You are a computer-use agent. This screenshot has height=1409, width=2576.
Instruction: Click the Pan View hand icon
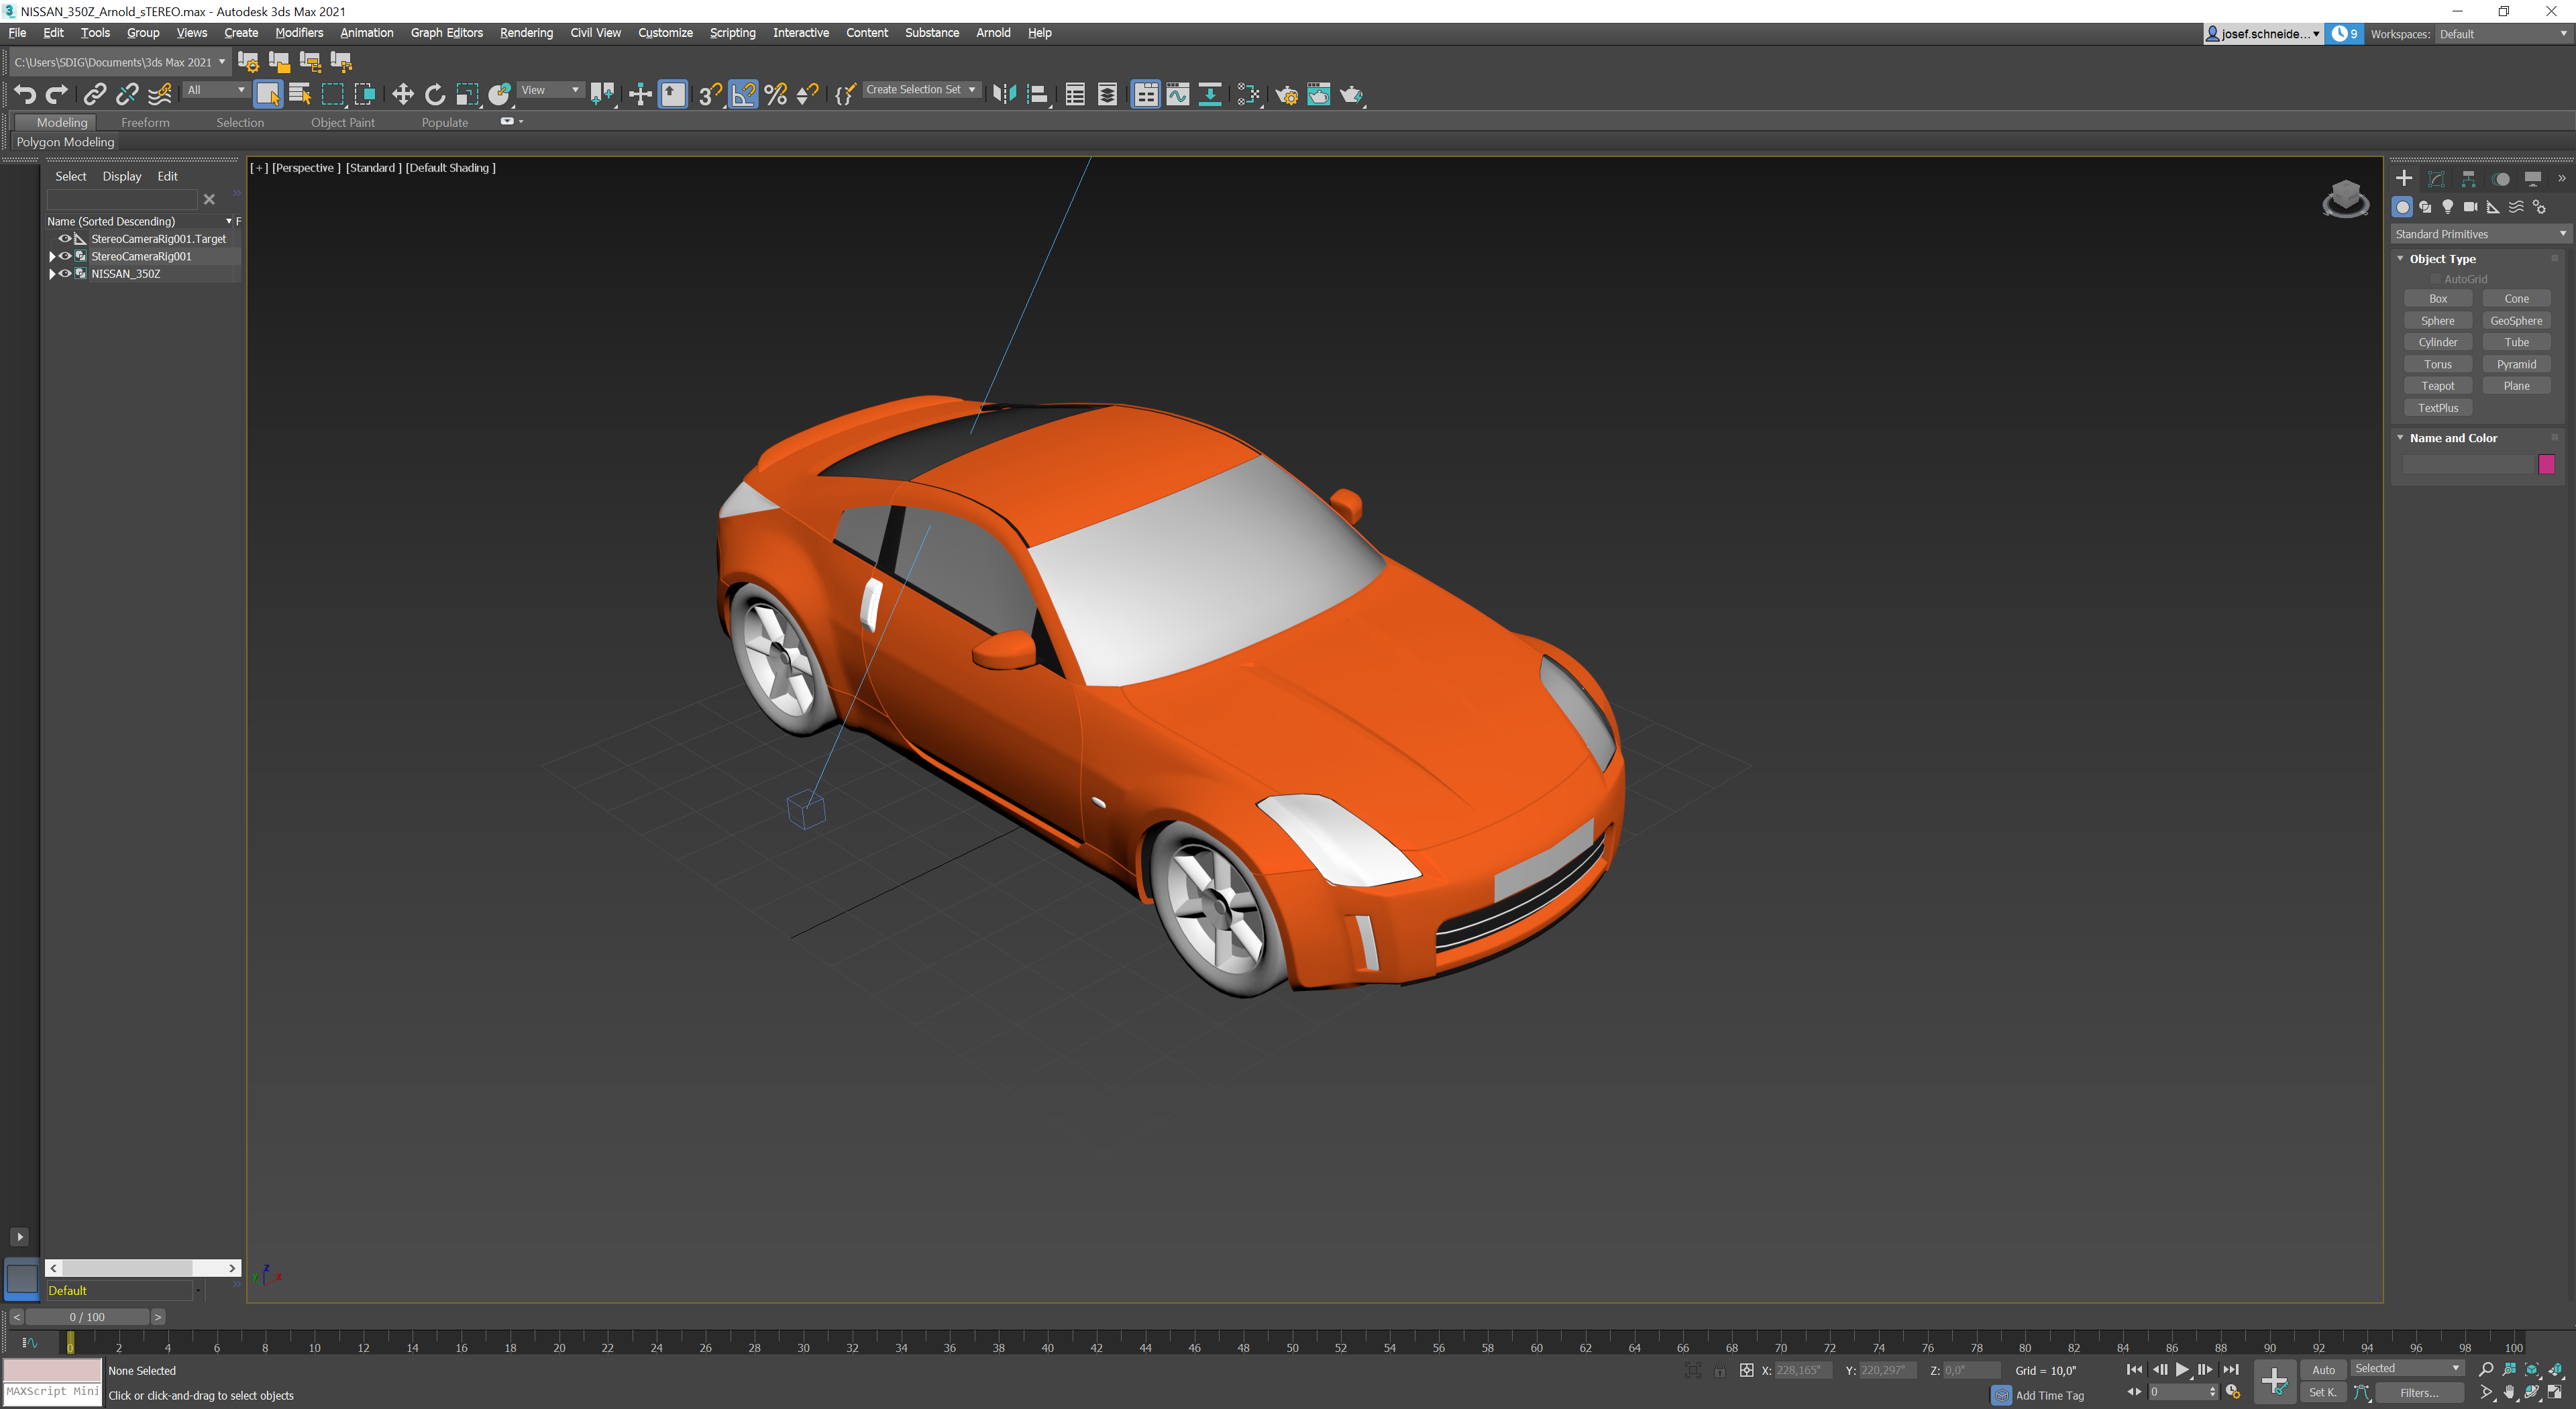(x=2509, y=1392)
